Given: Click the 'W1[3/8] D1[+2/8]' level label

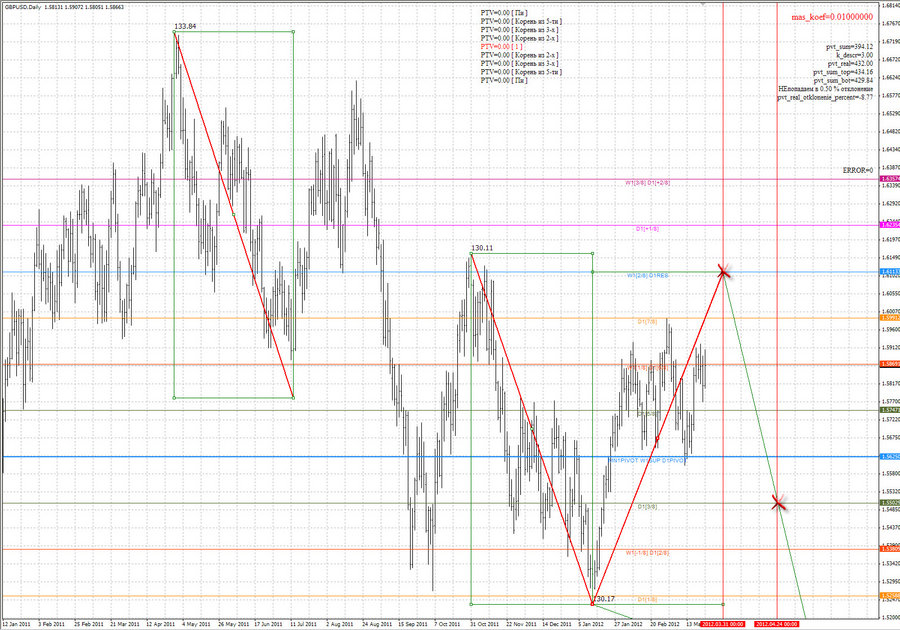Looking at the screenshot, I should pos(647,182).
